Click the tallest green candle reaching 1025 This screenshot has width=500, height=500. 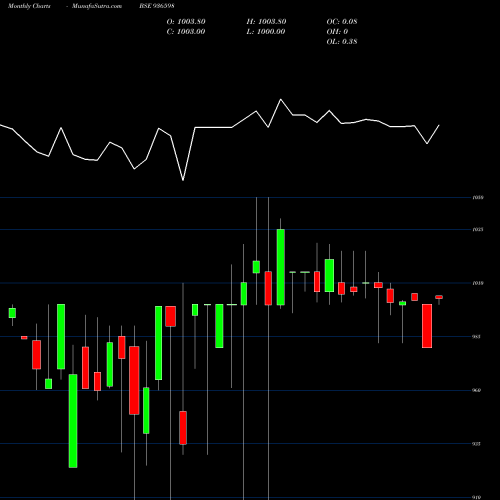[x=281, y=267]
